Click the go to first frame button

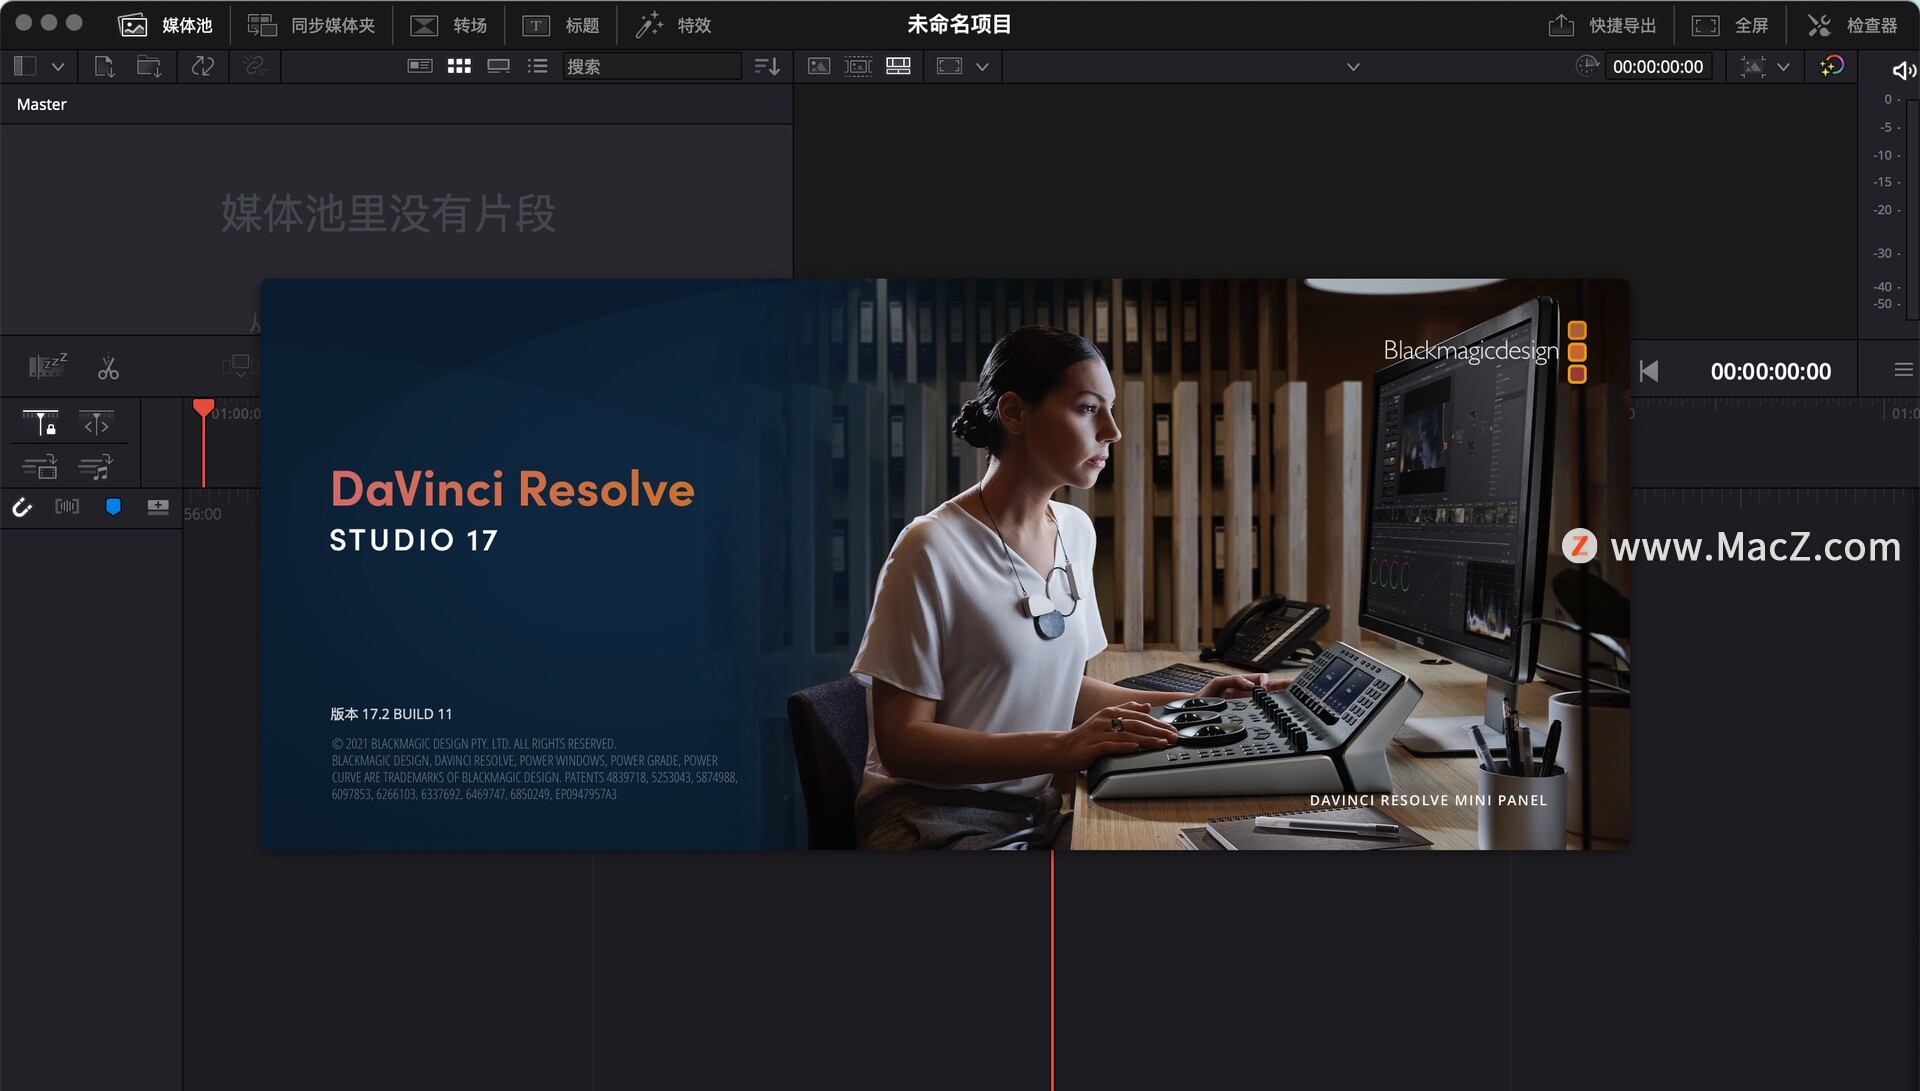coord(1649,371)
